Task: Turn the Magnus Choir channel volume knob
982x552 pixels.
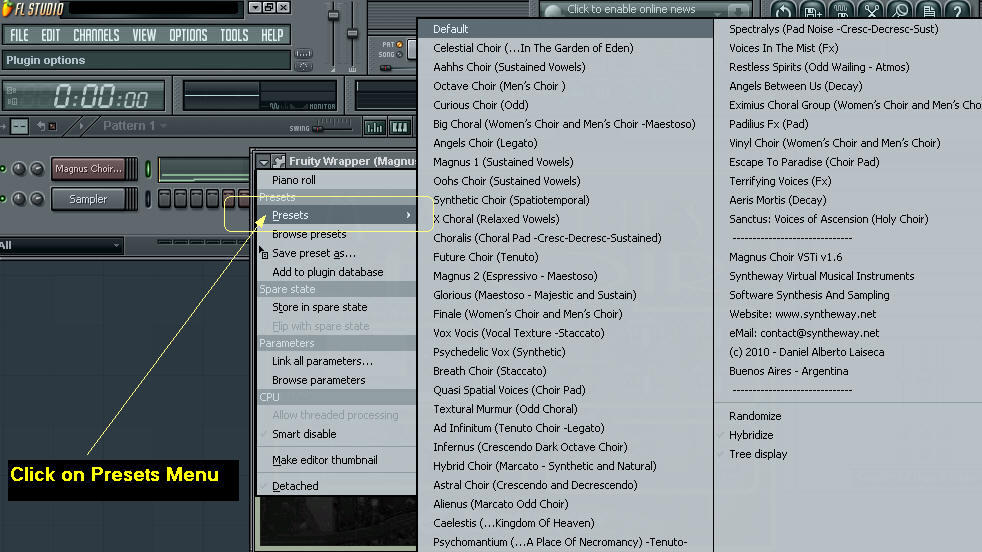Action: (37, 169)
